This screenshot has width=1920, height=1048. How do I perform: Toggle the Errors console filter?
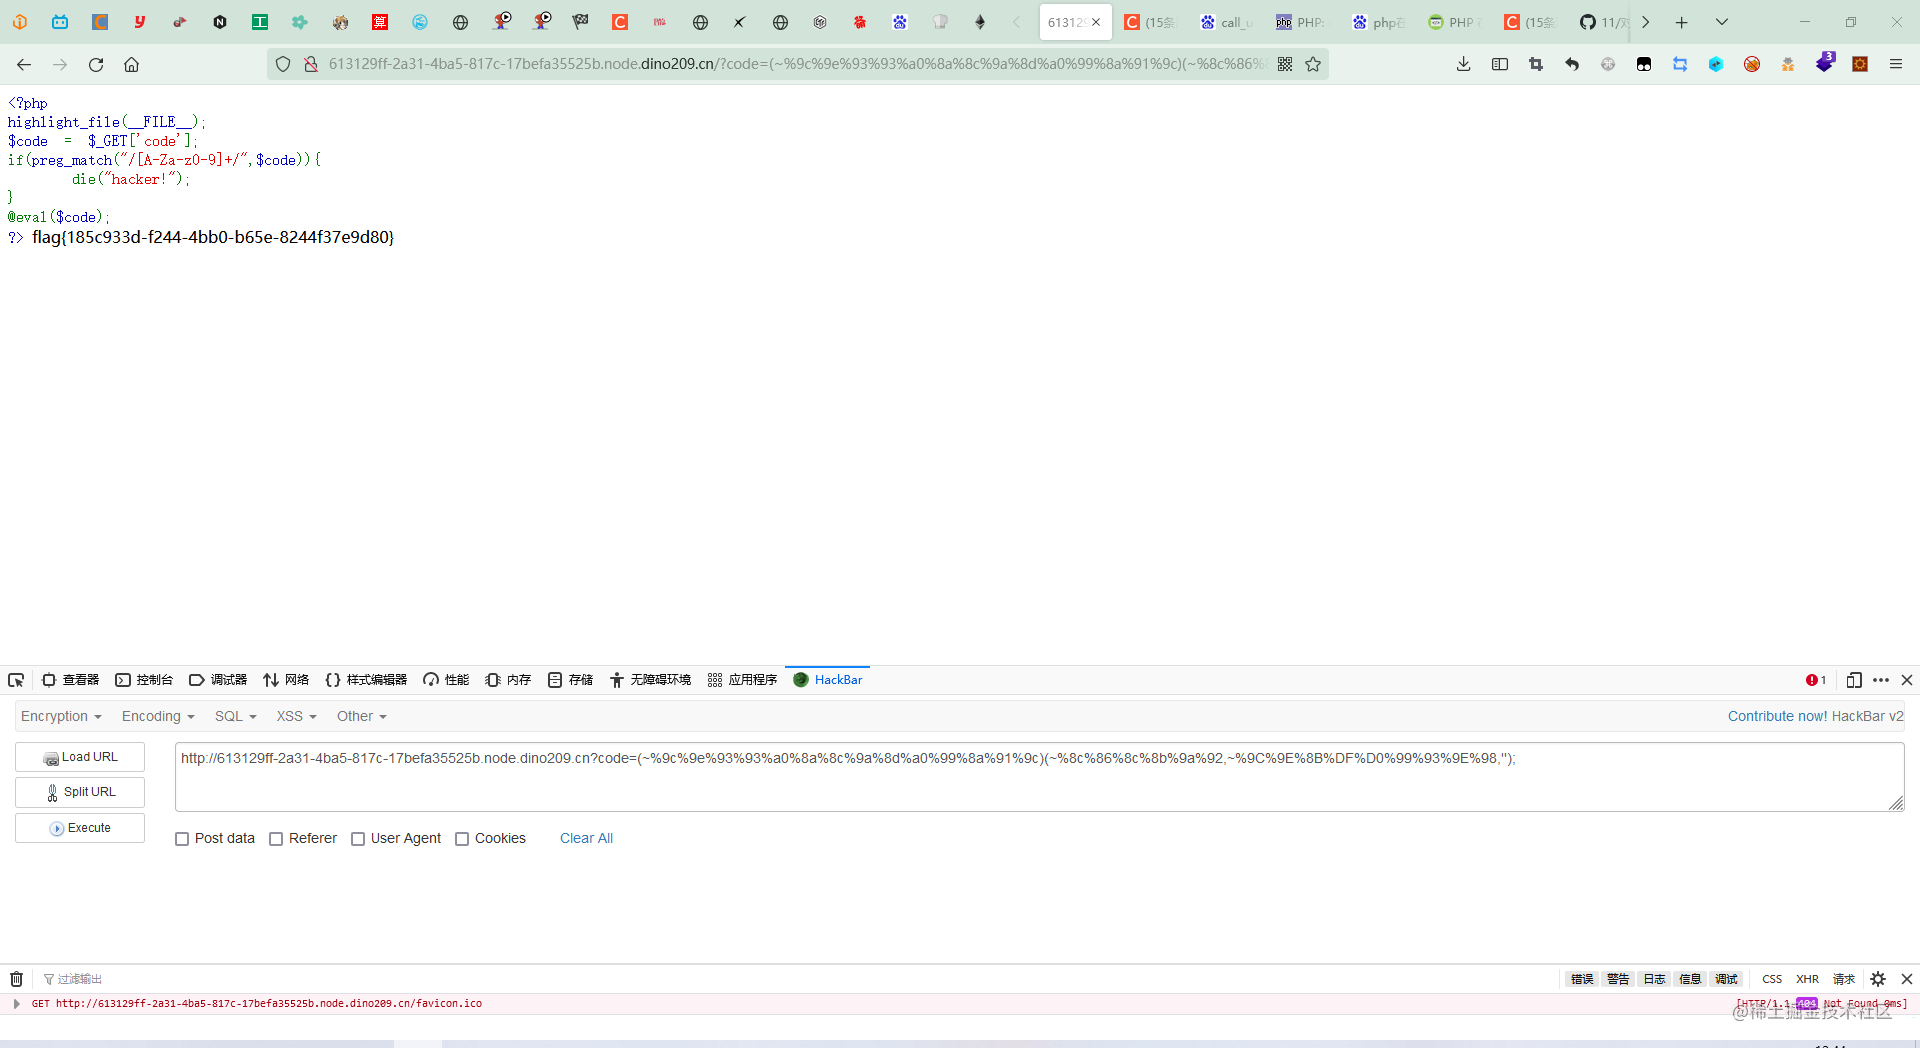[x=1582, y=979]
